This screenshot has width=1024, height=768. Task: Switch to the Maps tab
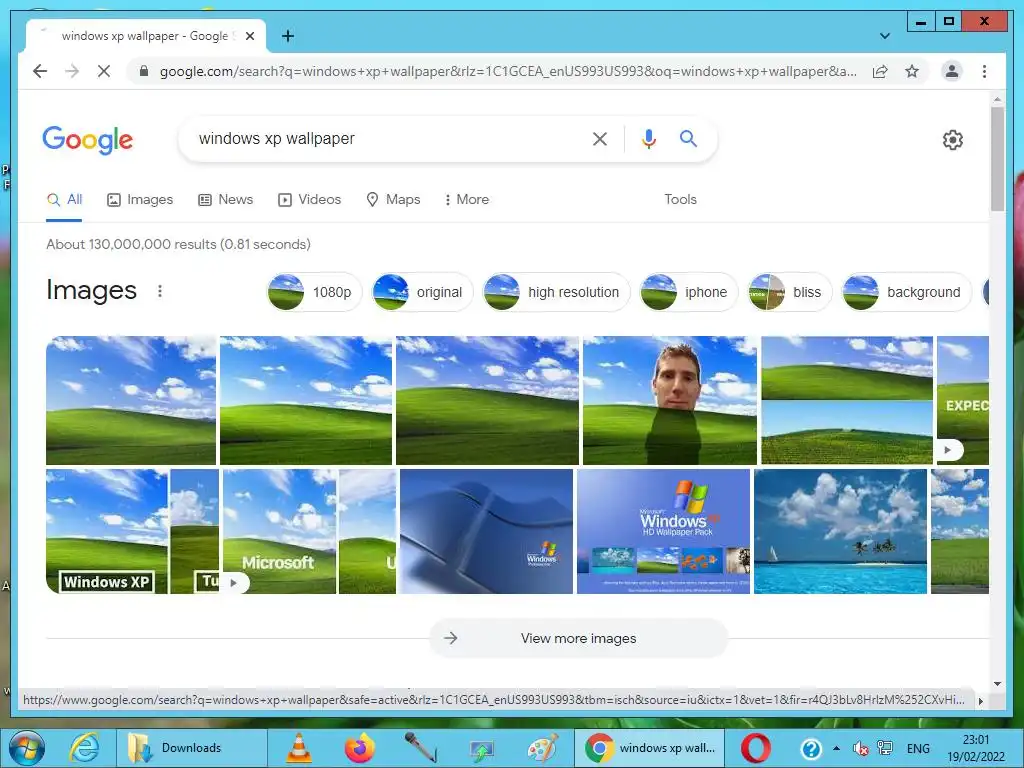(x=393, y=200)
